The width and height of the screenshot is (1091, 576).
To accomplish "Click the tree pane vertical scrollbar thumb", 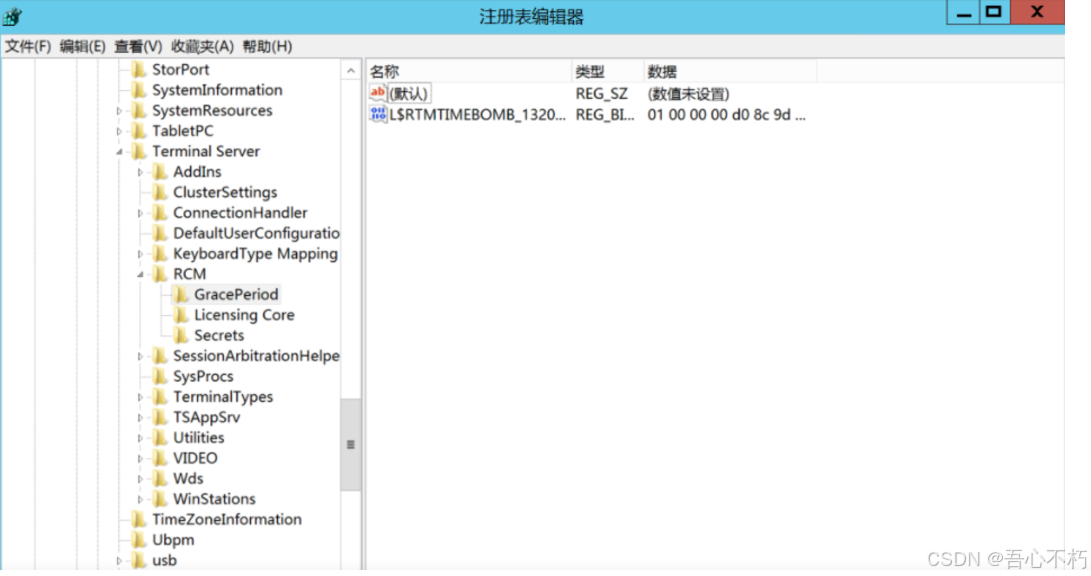I will (350, 444).
